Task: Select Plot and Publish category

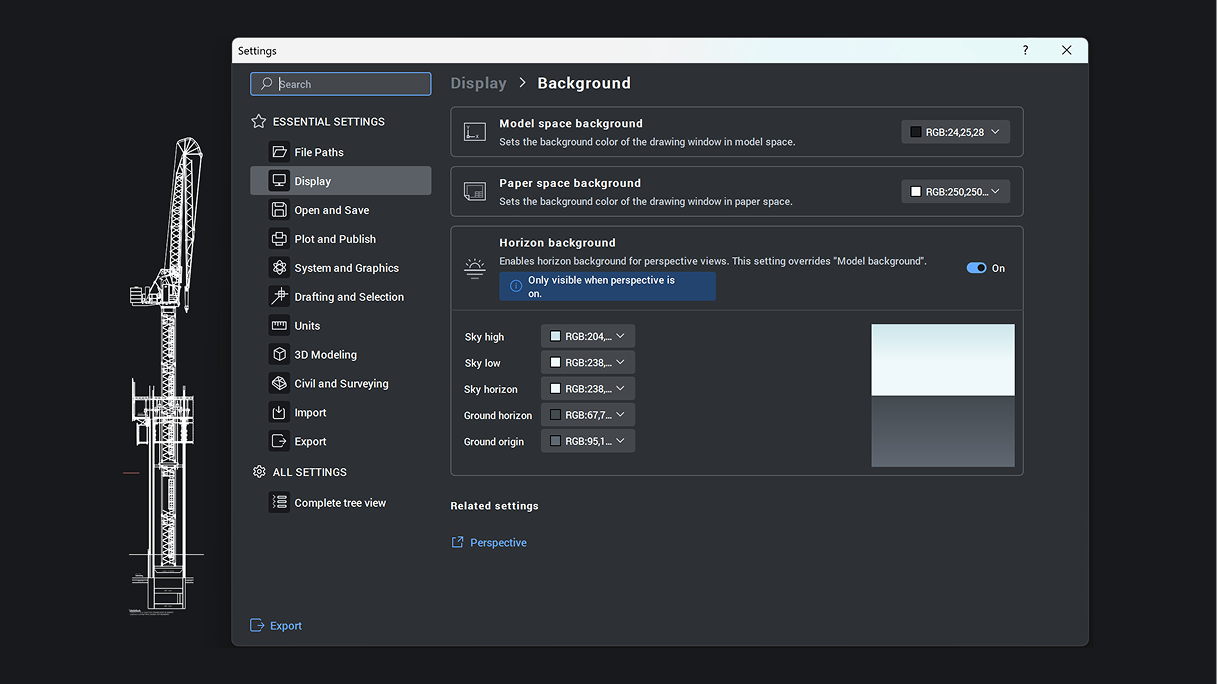Action: 341,239
